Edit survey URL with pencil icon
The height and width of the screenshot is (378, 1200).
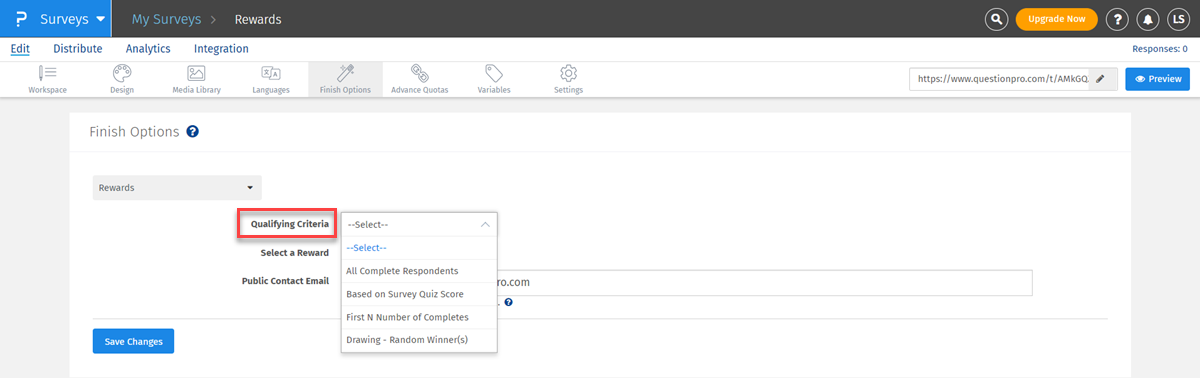tap(1100, 79)
